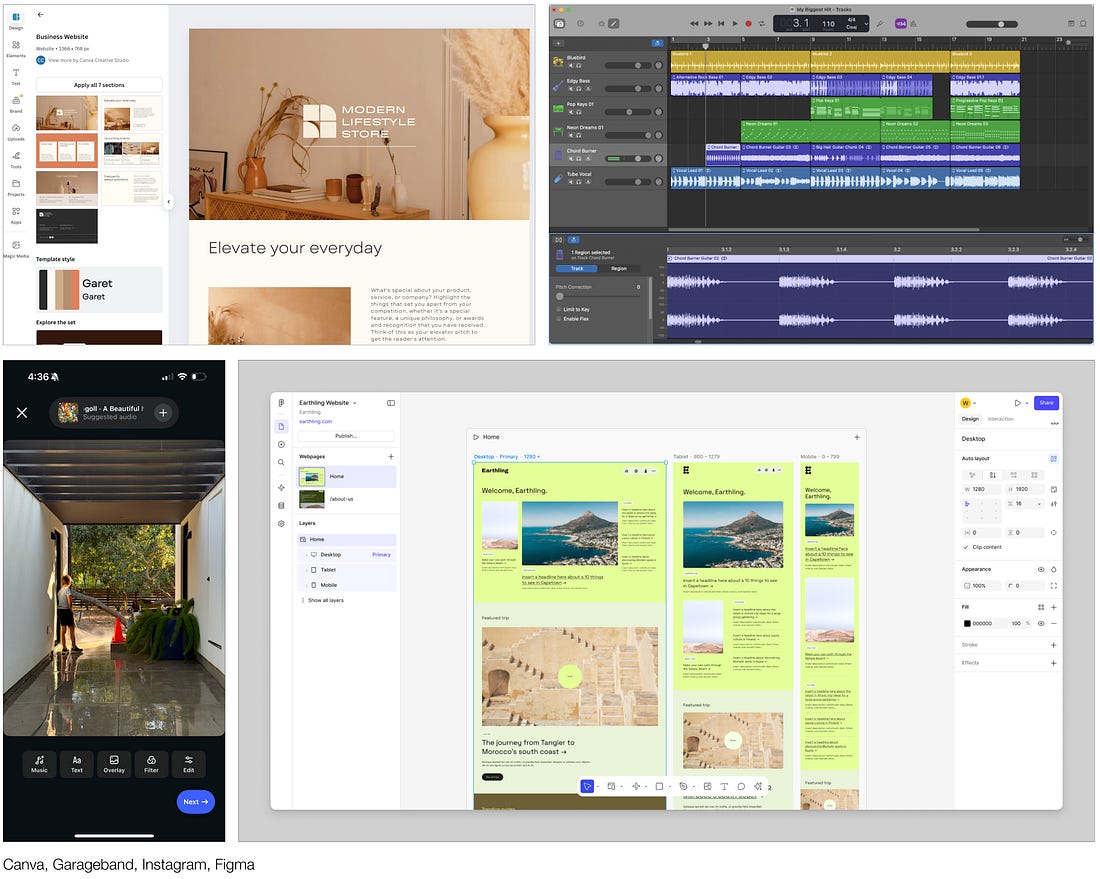The width and height of the screenshot is (1100, 879).
Task: Toggle the Clip content checkbox in Figma
Action: pos(966,547)
